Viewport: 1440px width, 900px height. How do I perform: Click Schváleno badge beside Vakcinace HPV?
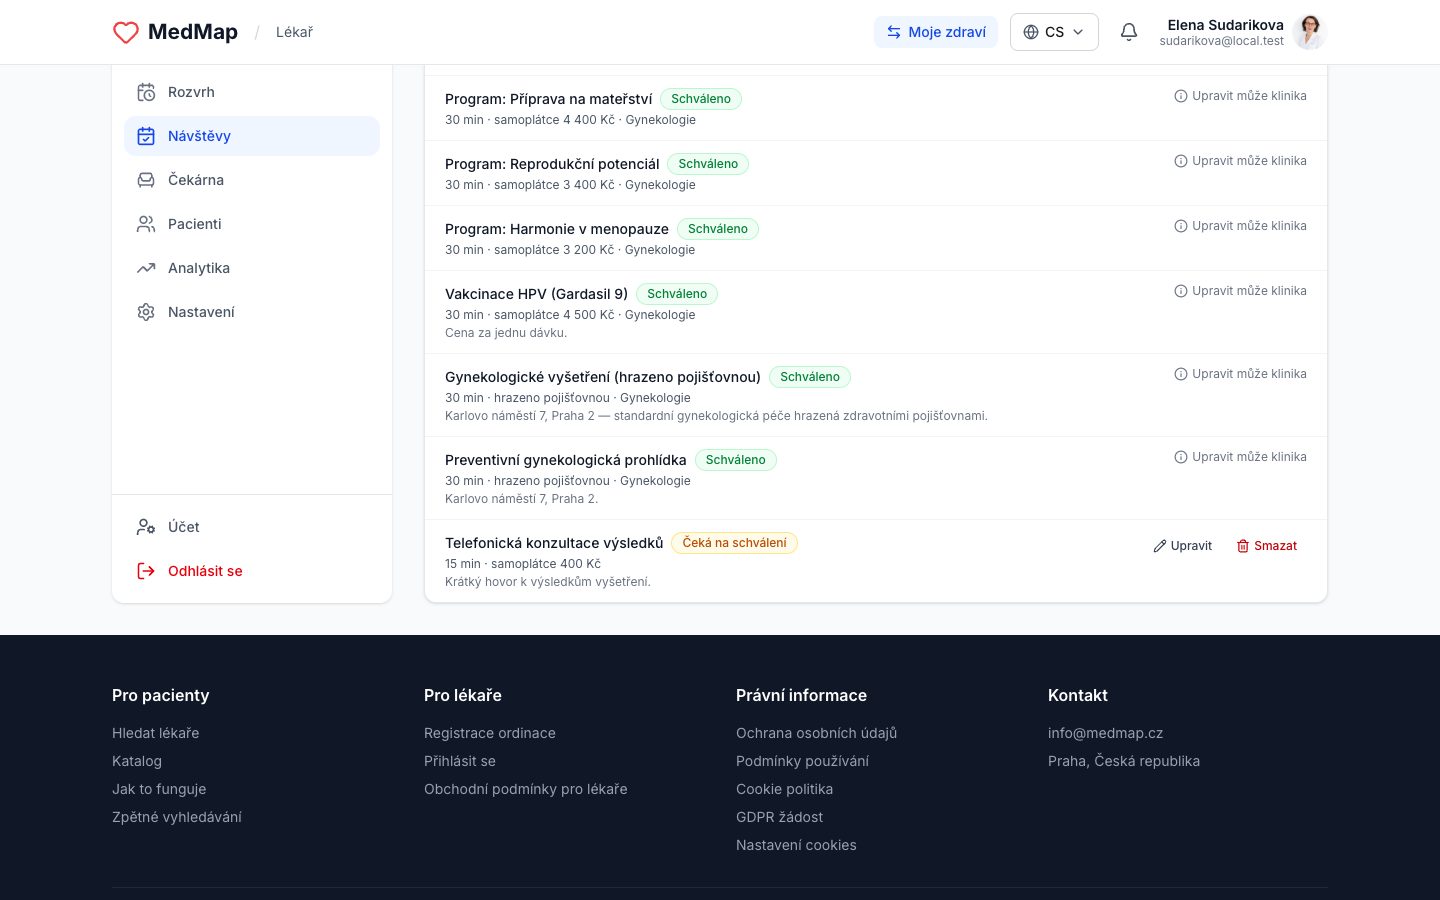point(677,294)
